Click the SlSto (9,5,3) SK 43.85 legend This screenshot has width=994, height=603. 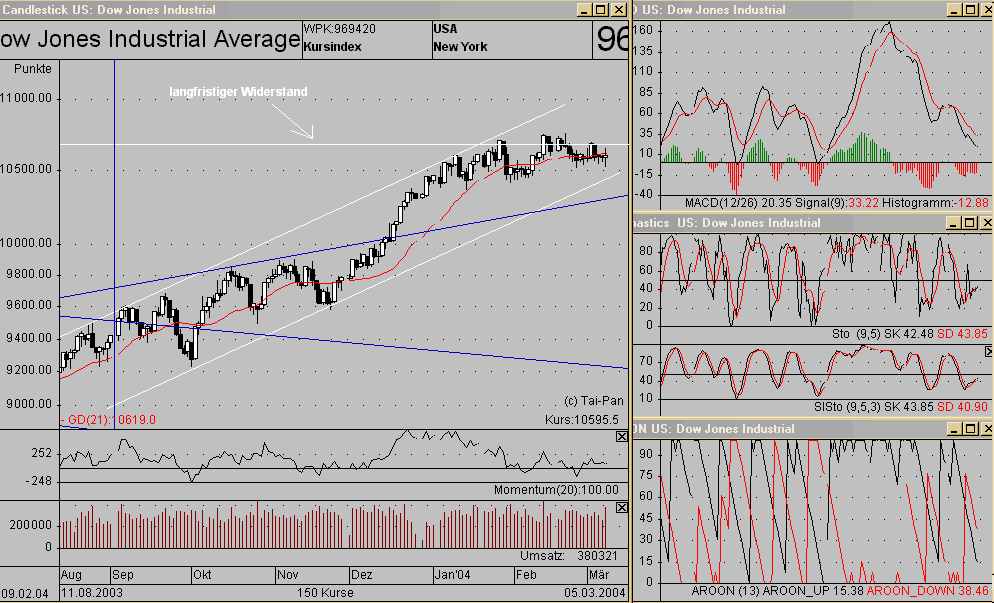coord(874,406)
